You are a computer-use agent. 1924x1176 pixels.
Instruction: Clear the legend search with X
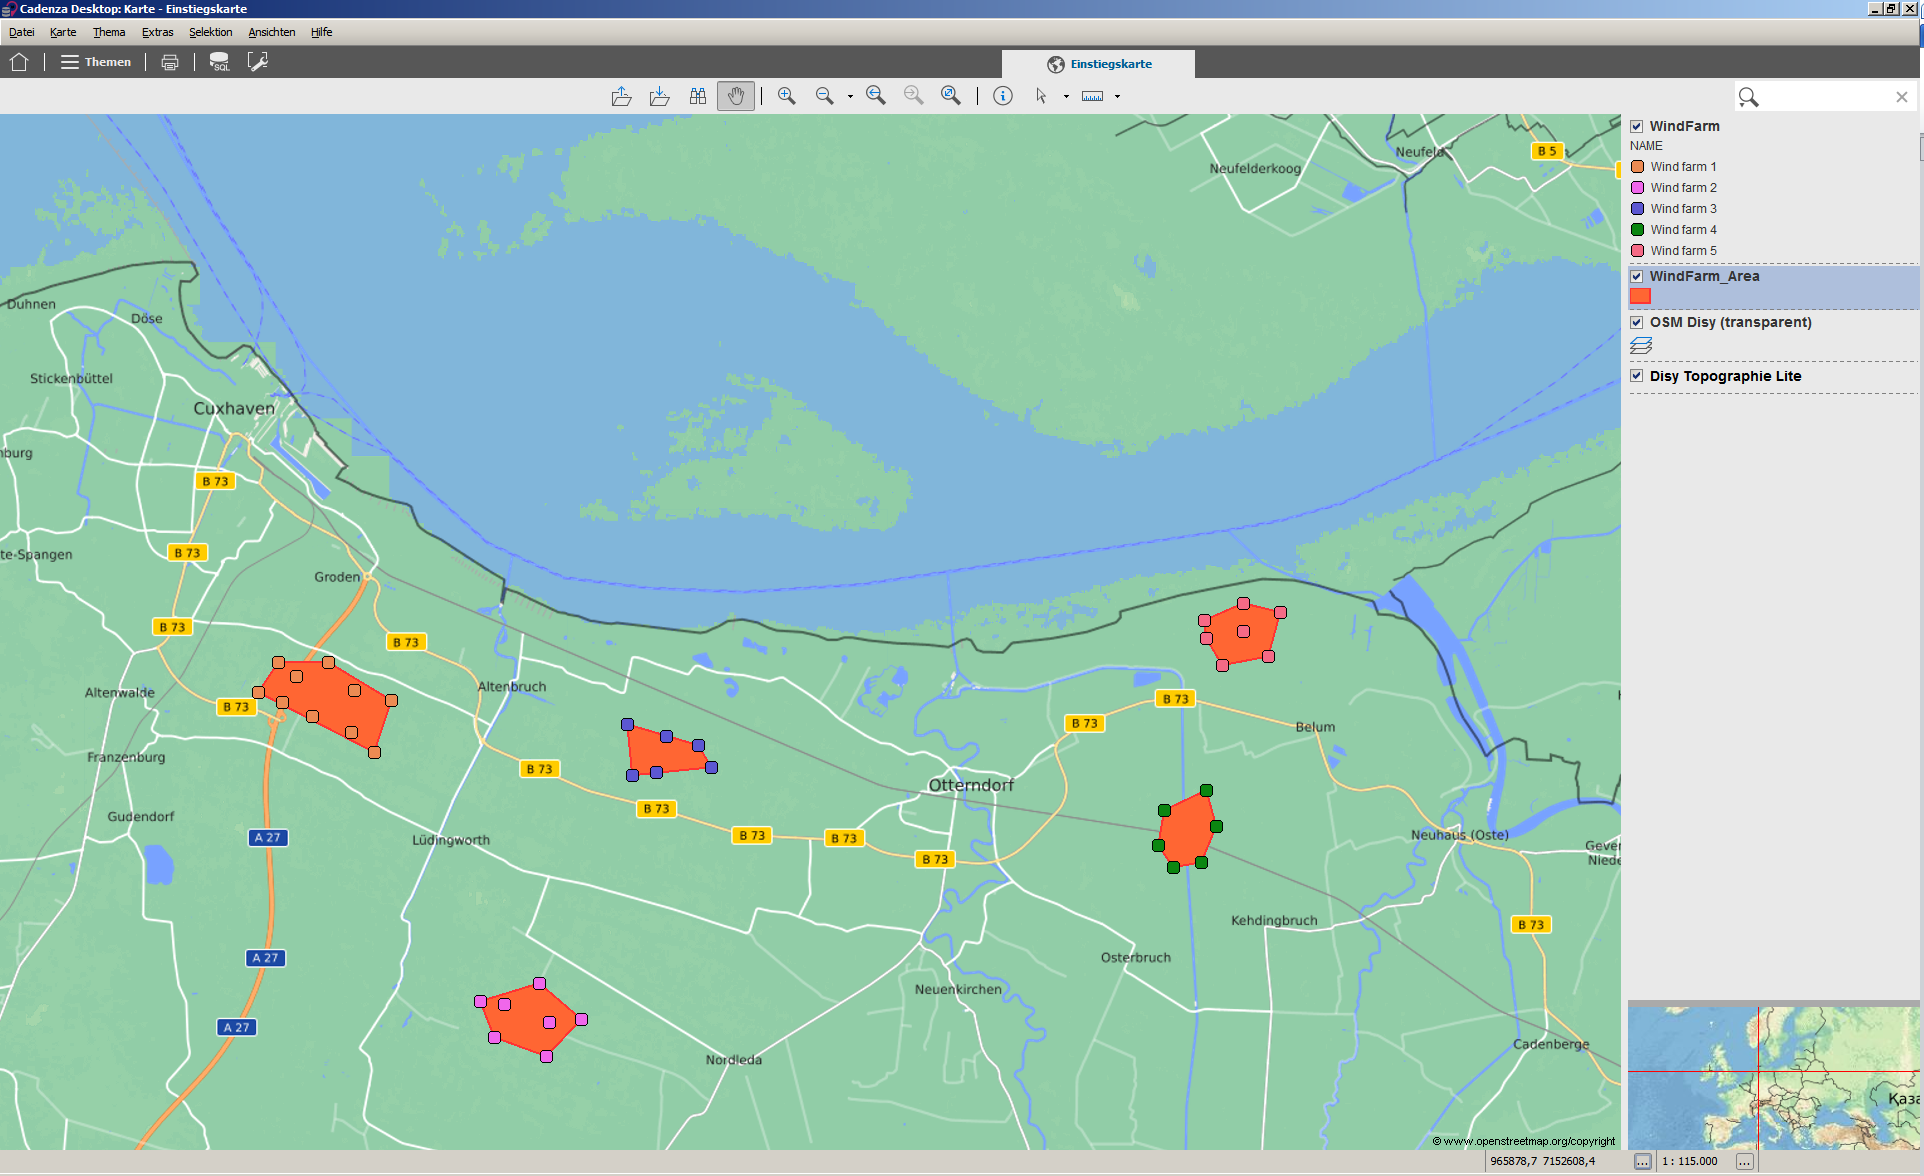click(1902, 97)
